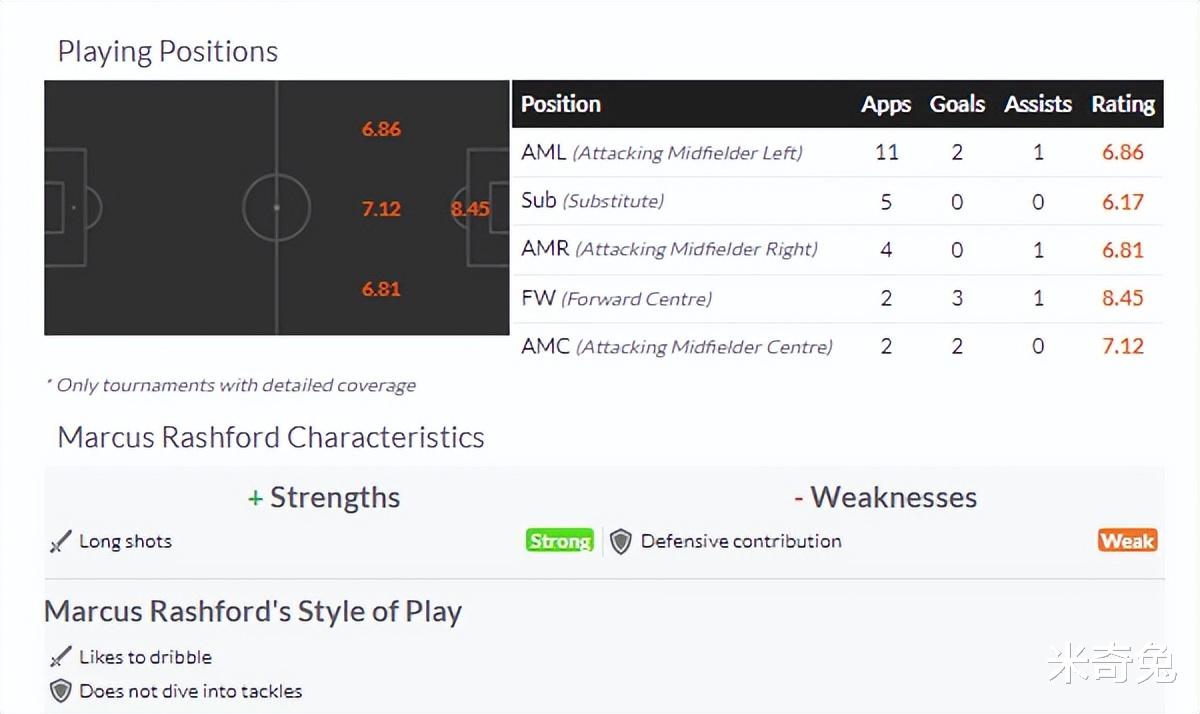
Task: Click the green Strong badge
Action: [560, 541]
